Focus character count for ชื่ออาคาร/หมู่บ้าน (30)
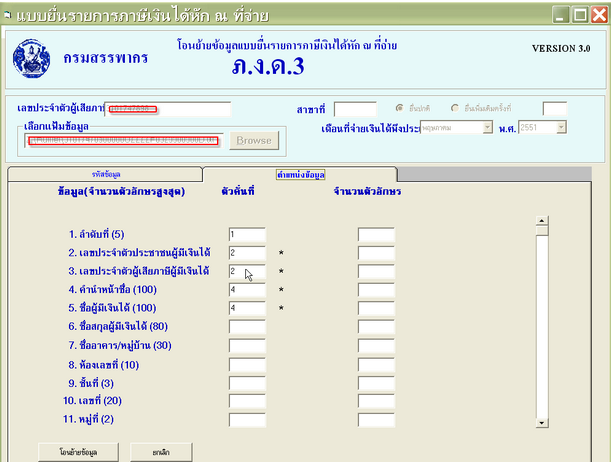The width and height of the screenshot is (611, 462). pyautogui.click(x=376, y=346)
